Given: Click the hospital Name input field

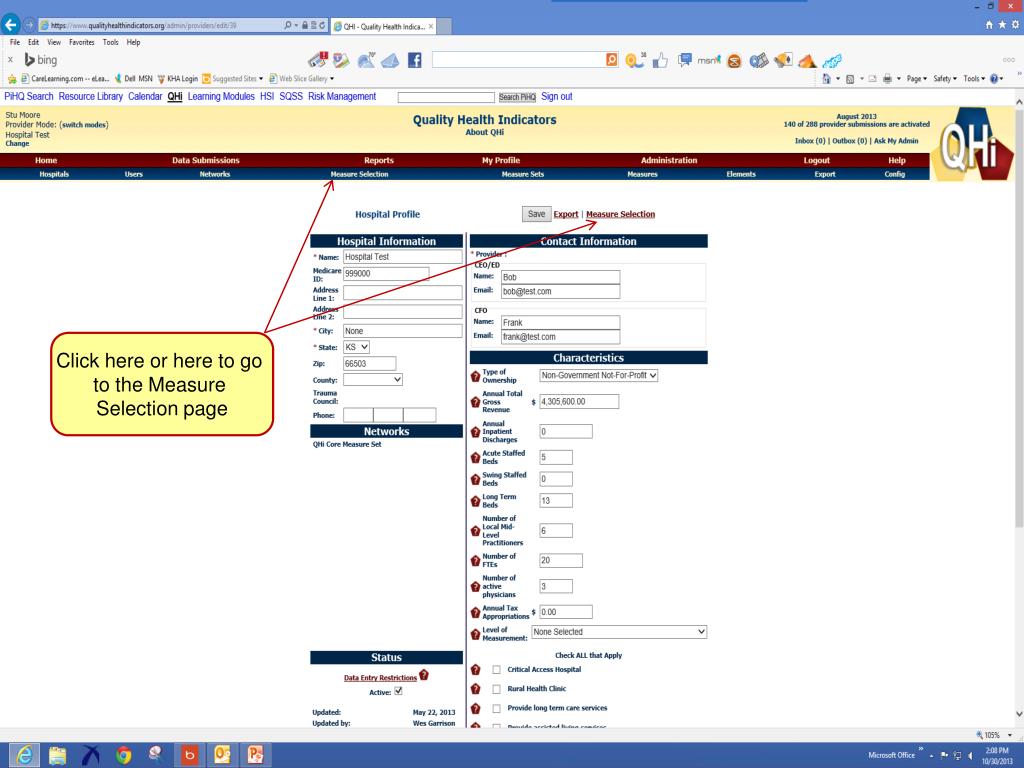Looking at the screenshot, I should 402,257.
